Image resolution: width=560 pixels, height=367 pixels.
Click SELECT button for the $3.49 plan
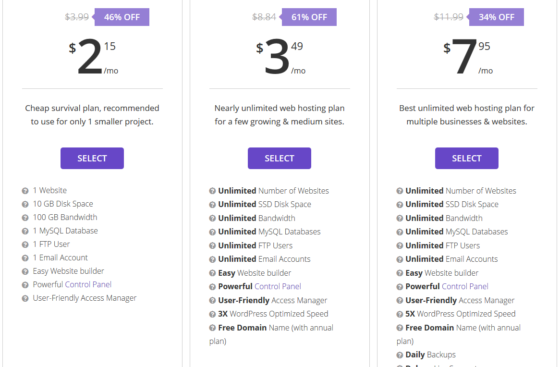(x=279, y=158)
